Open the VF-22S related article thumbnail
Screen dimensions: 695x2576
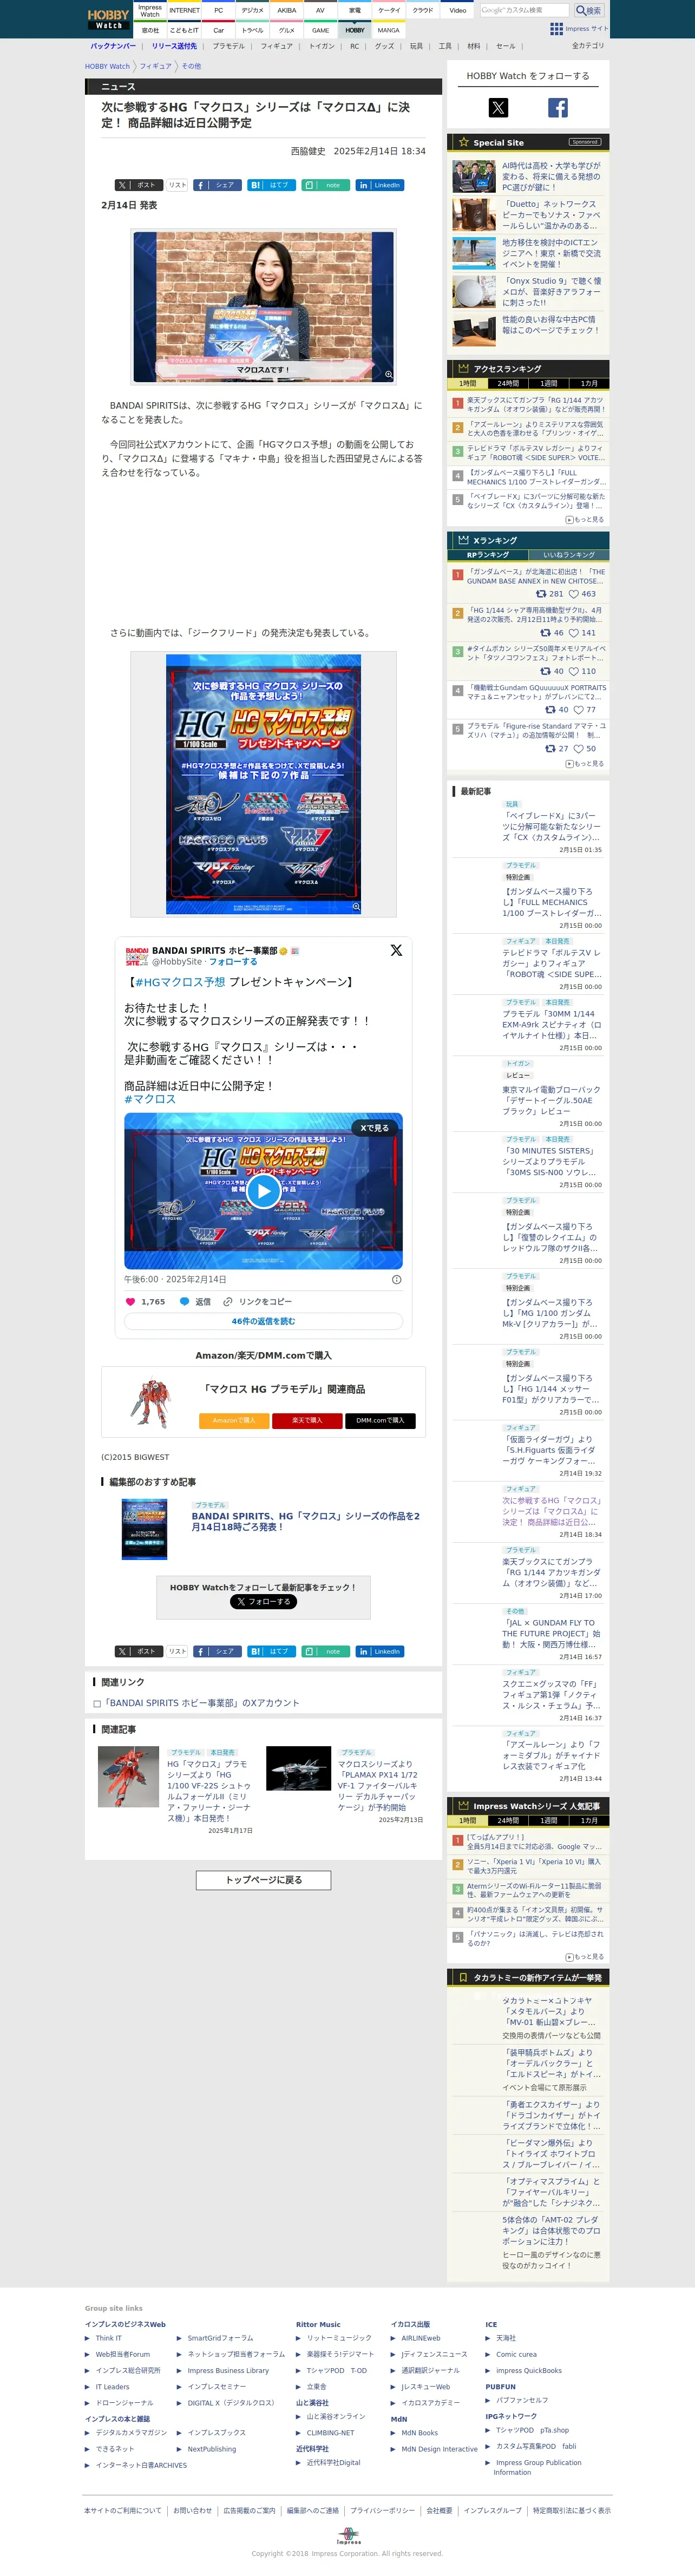click(128, 1777)
